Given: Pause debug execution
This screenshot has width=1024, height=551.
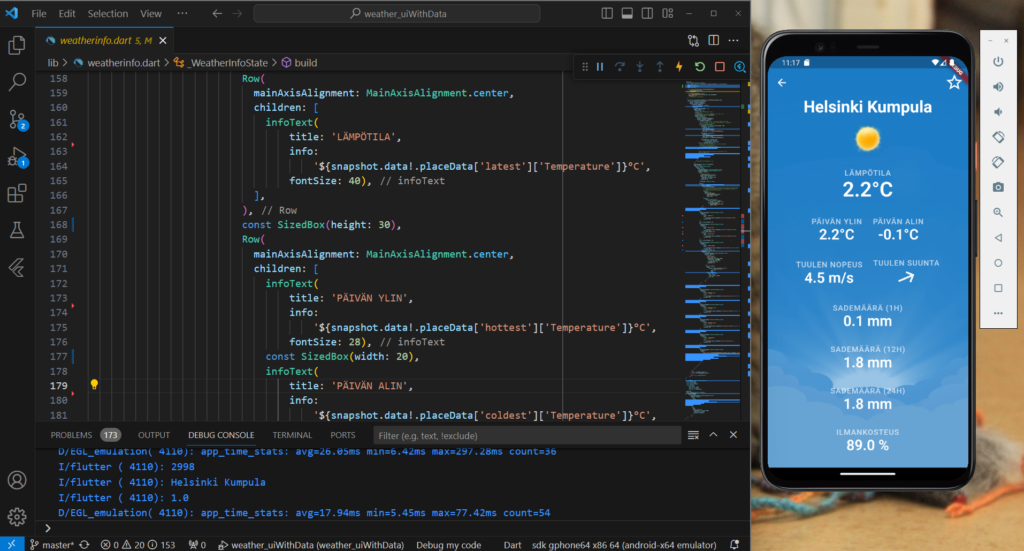Looking at the screenshot, I should point(600,67).
